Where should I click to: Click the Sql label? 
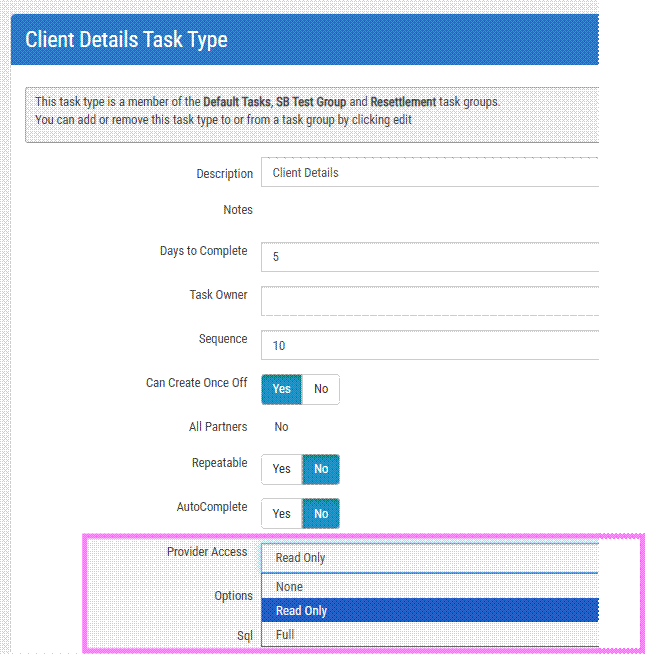click(x=245, y=636)
